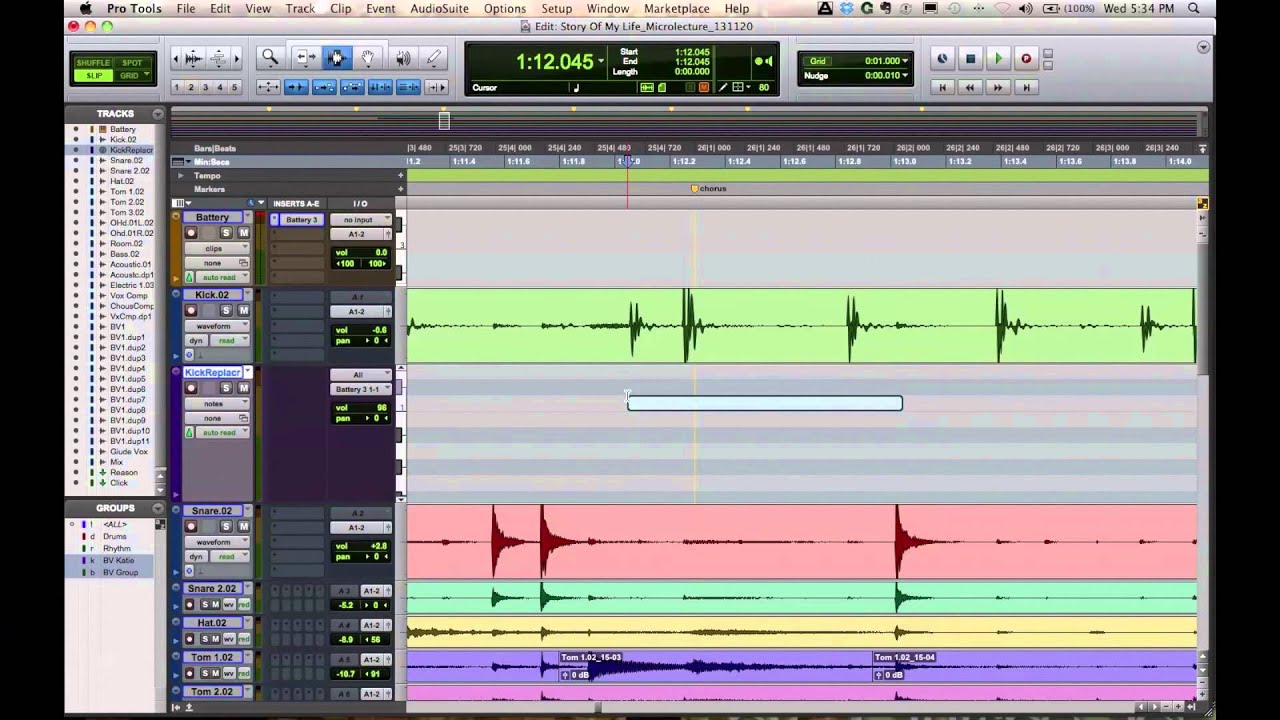
Task: Recall zoom preset 1
Action: (x=177, y=87)
